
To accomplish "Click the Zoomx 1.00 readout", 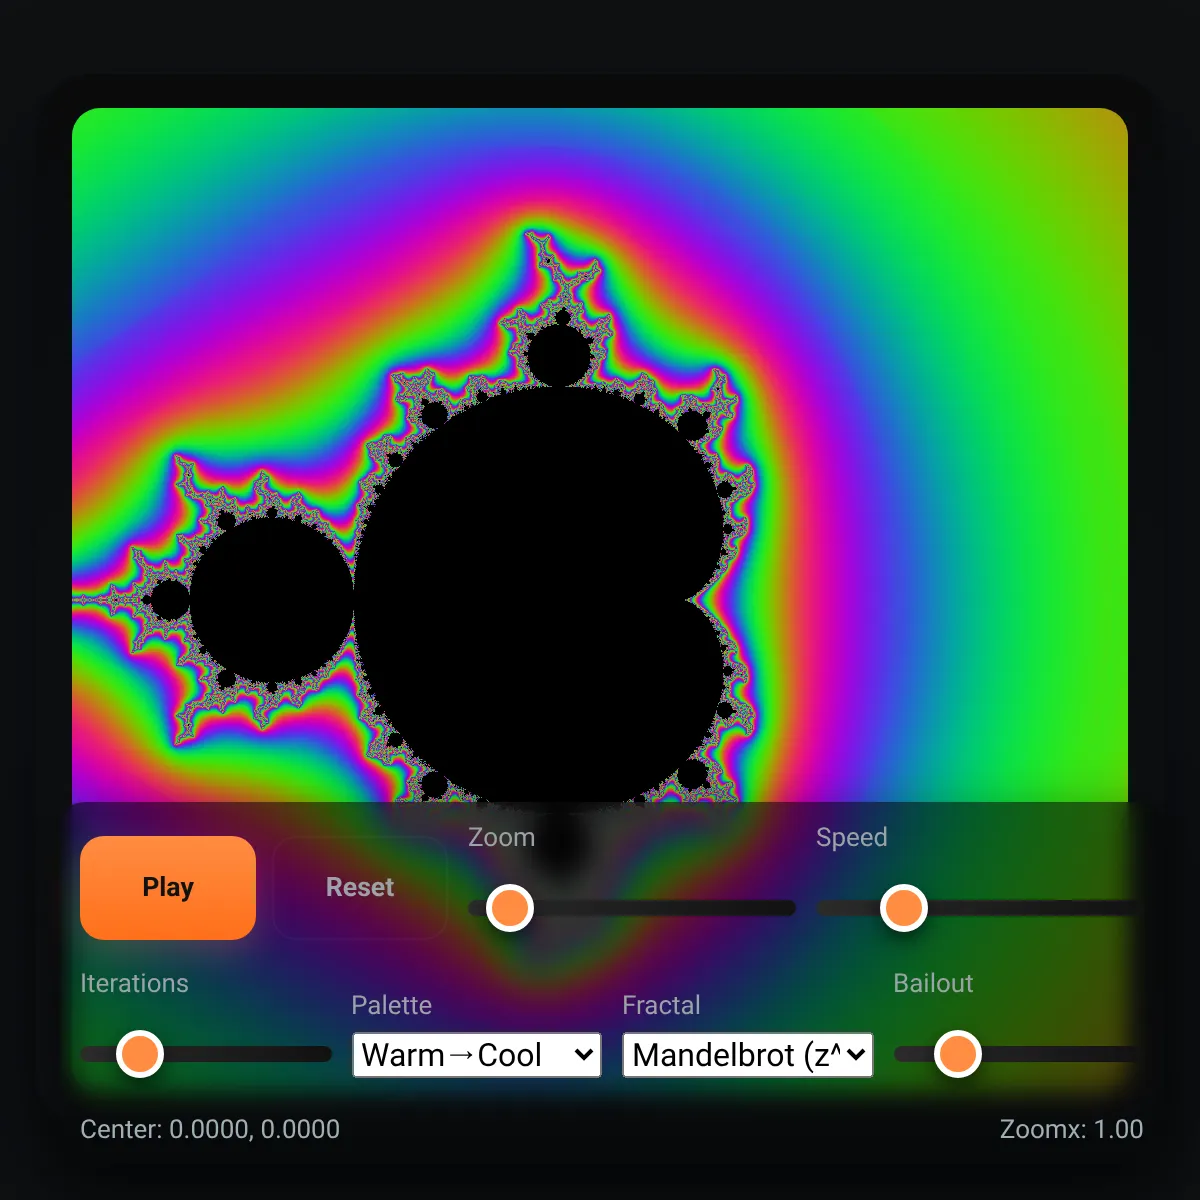I will pos(1071,1129).
